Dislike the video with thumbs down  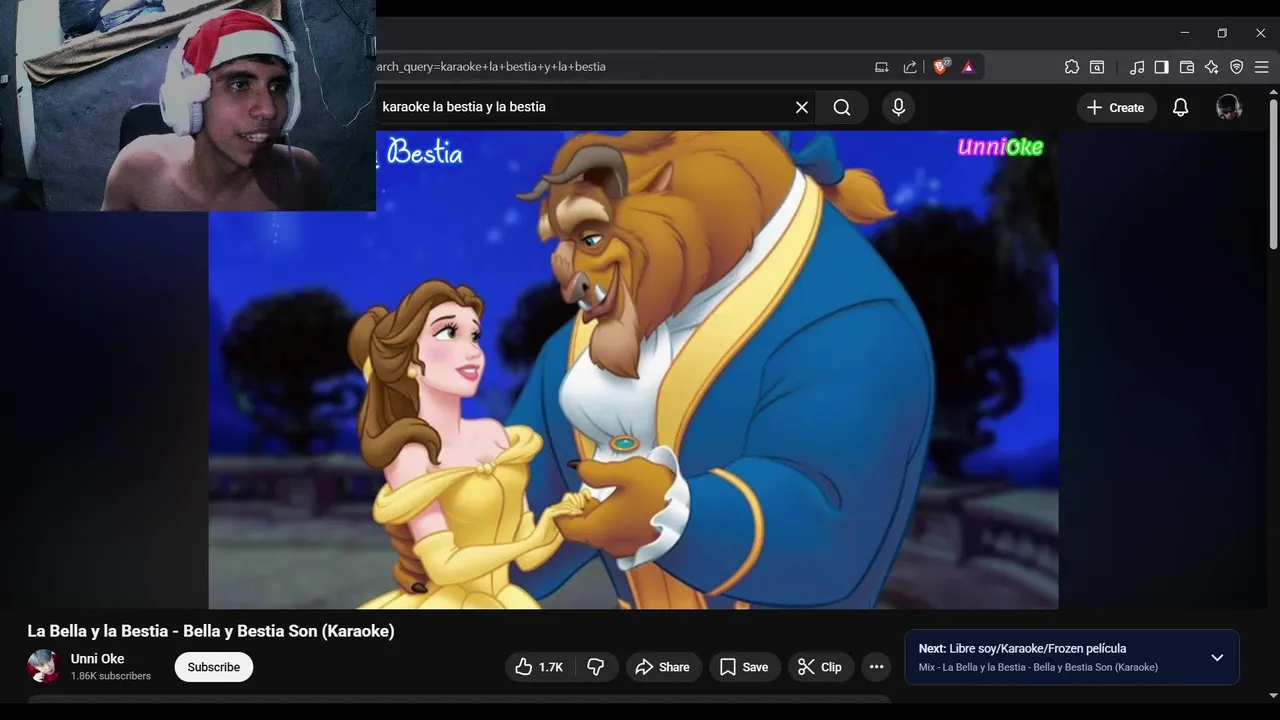pyautogui.click(x=596, y=667)
